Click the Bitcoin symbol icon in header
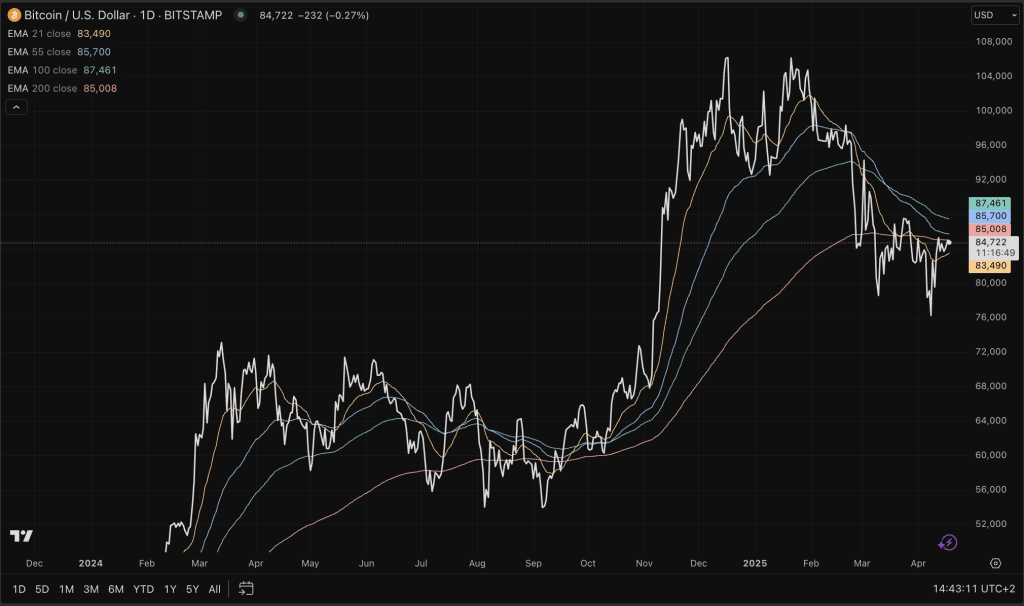1024x606 pixels. 14,15
